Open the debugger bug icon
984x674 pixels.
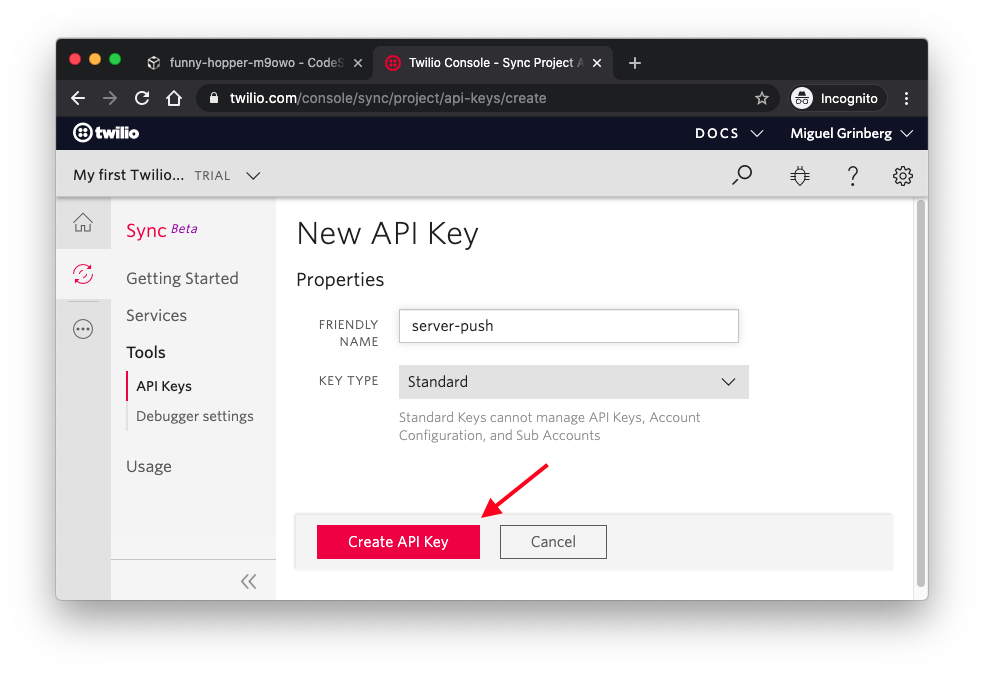(800, 176)
